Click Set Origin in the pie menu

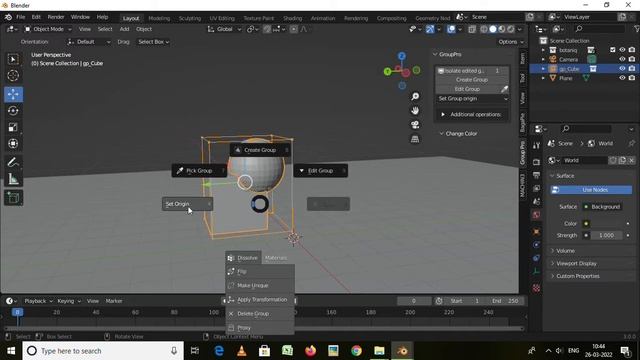coord(187,204)
